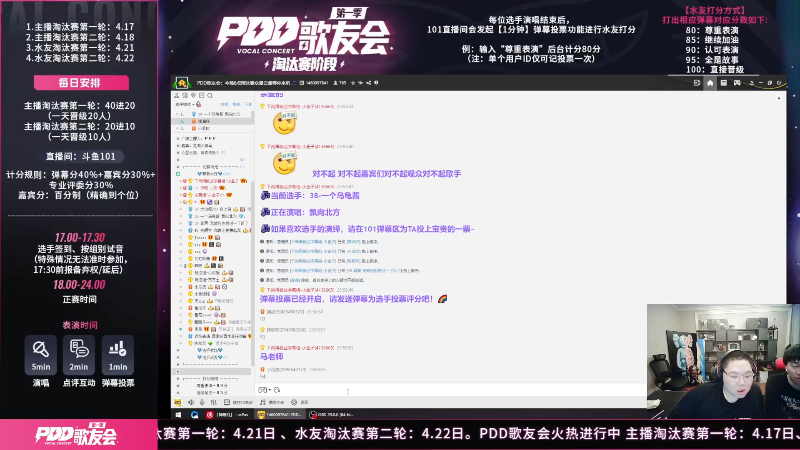Open the Windows Start button
Screen dimensions: 800x450
coord(178,414)
